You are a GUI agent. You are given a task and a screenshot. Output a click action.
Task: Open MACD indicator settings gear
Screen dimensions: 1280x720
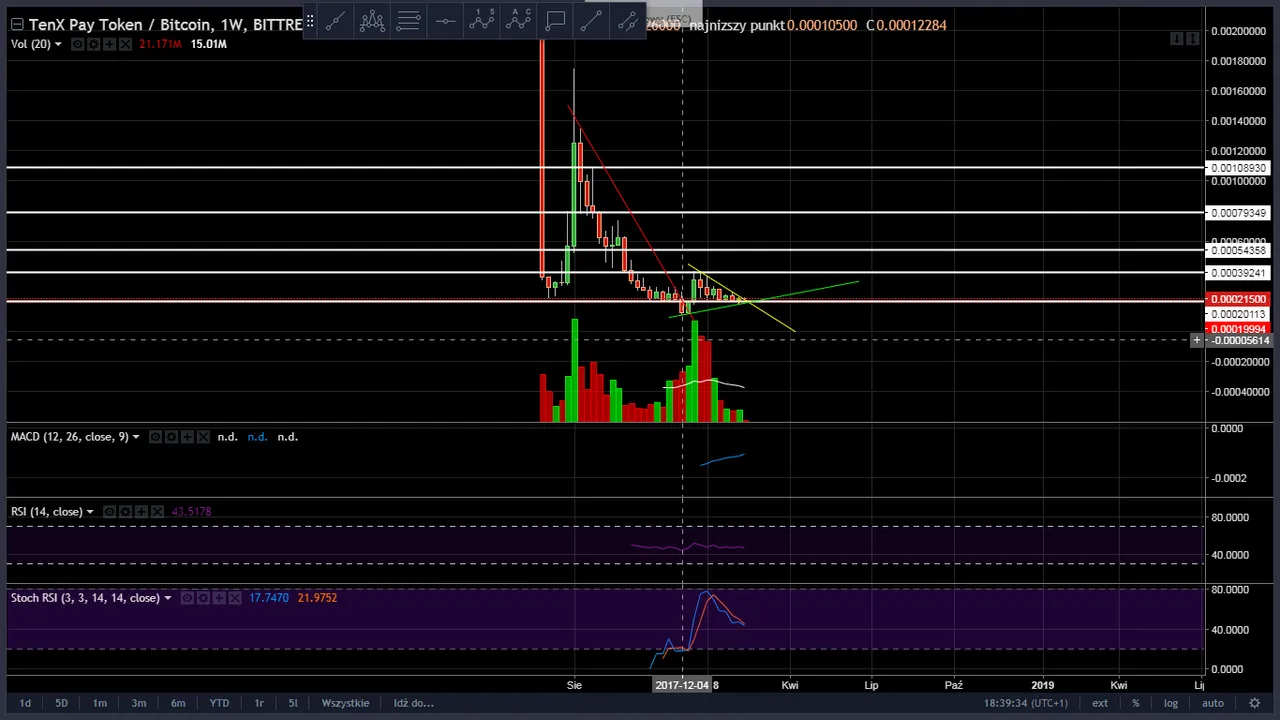click(x=171, y=437)
